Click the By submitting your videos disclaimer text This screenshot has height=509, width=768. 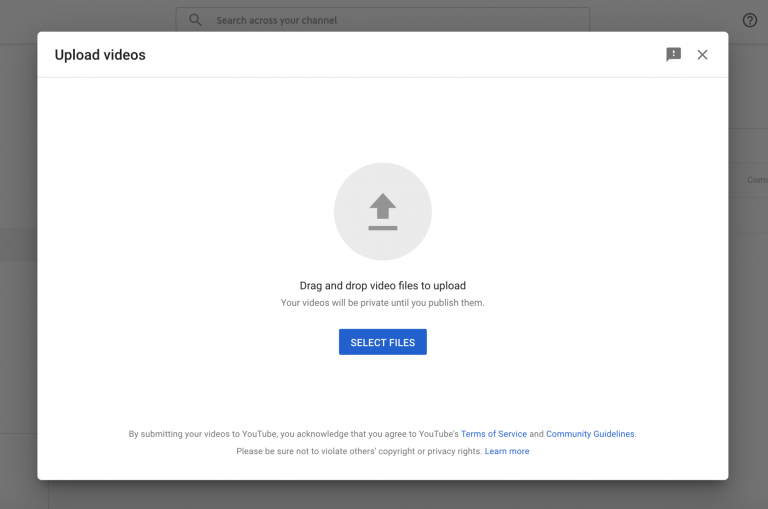click(x=292, y=434)
